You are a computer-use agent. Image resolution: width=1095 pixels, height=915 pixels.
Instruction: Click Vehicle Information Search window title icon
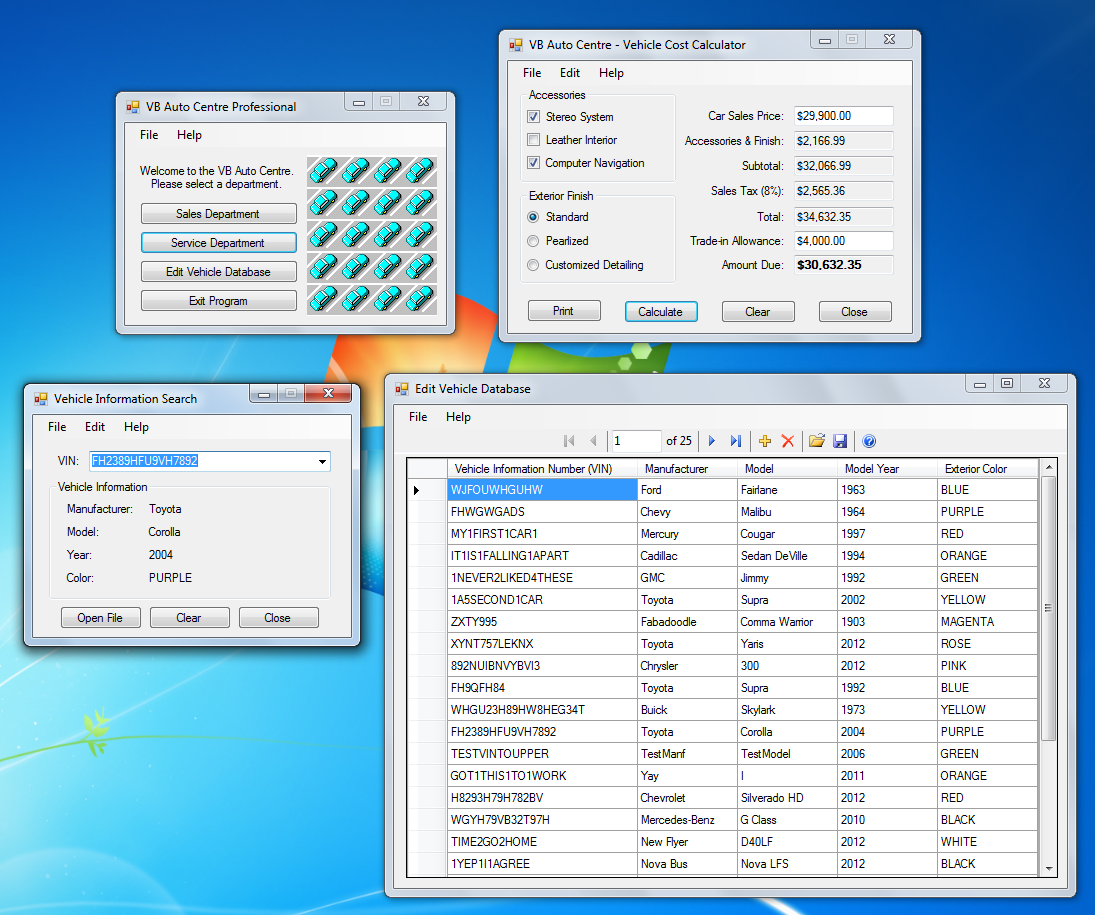click(41, 399)
